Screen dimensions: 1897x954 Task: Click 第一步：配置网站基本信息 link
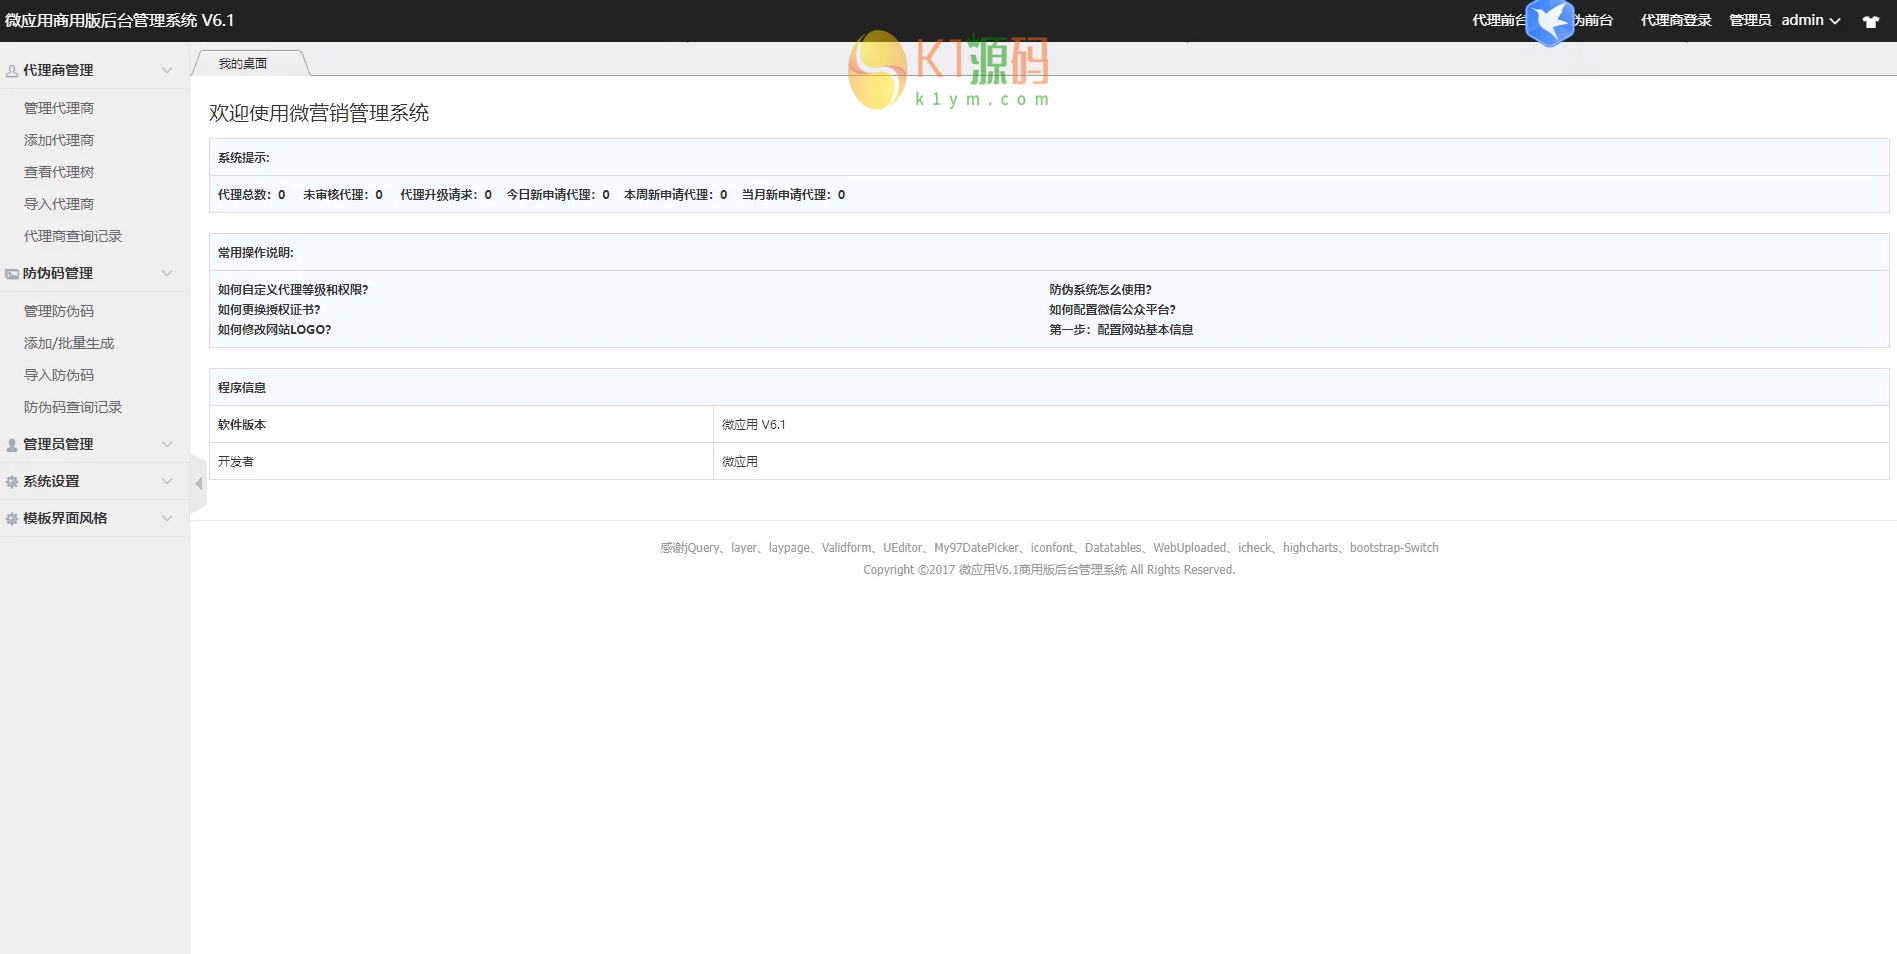(x=1121, y=330)
